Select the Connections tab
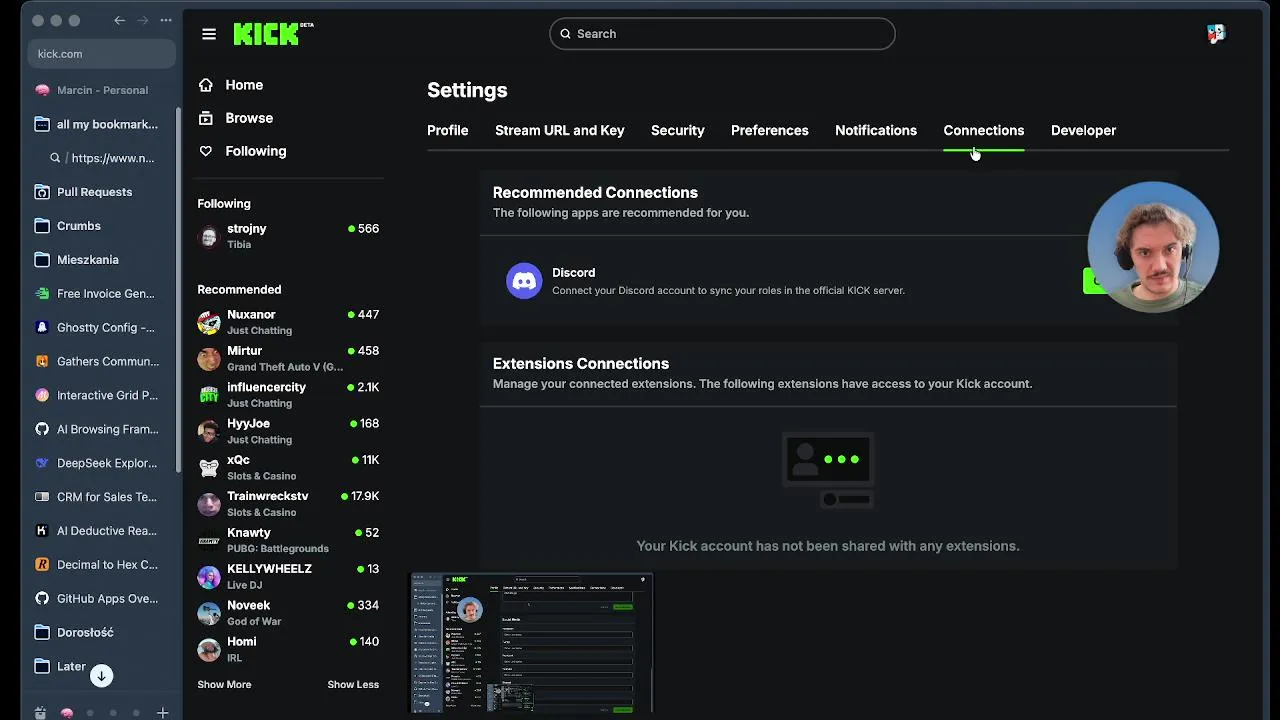This screenshot has height=720, width=1280. point(984,131)
